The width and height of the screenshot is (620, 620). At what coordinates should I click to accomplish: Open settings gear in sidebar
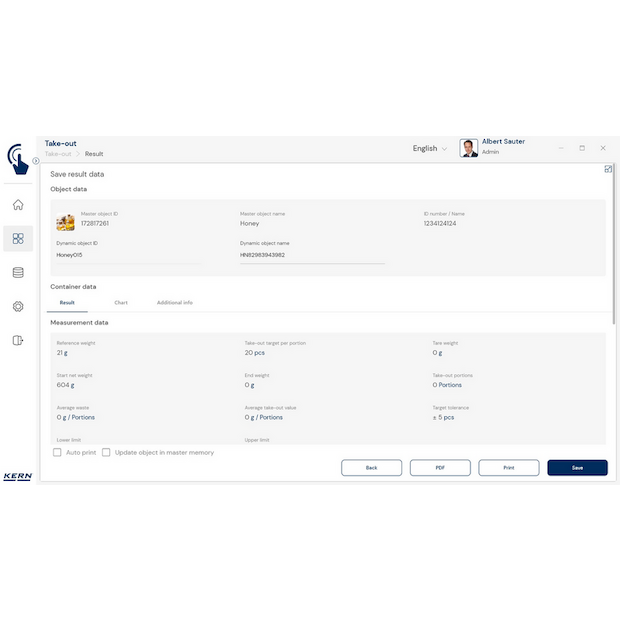click(18, 306)
